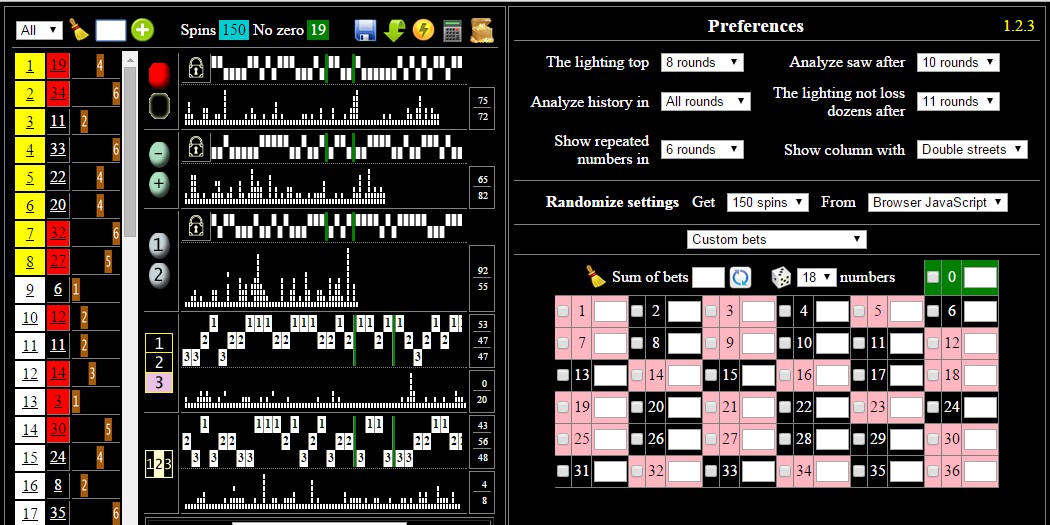The image size is (1050, 525).
Task: Click spin number 35 in history list
Action: (x=58, y=513)
